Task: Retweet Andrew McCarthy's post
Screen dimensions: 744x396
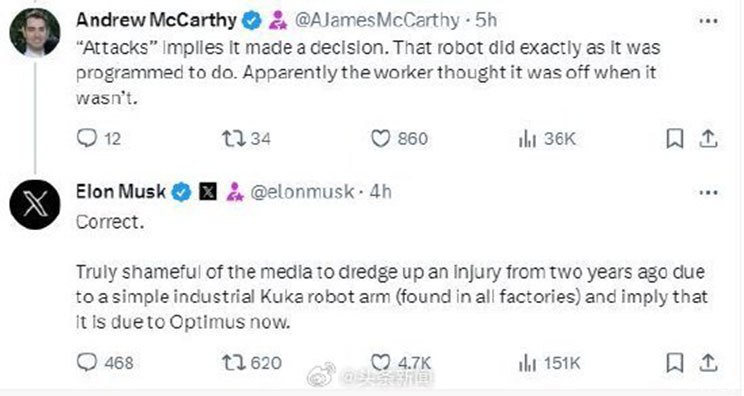Action: 246,138
